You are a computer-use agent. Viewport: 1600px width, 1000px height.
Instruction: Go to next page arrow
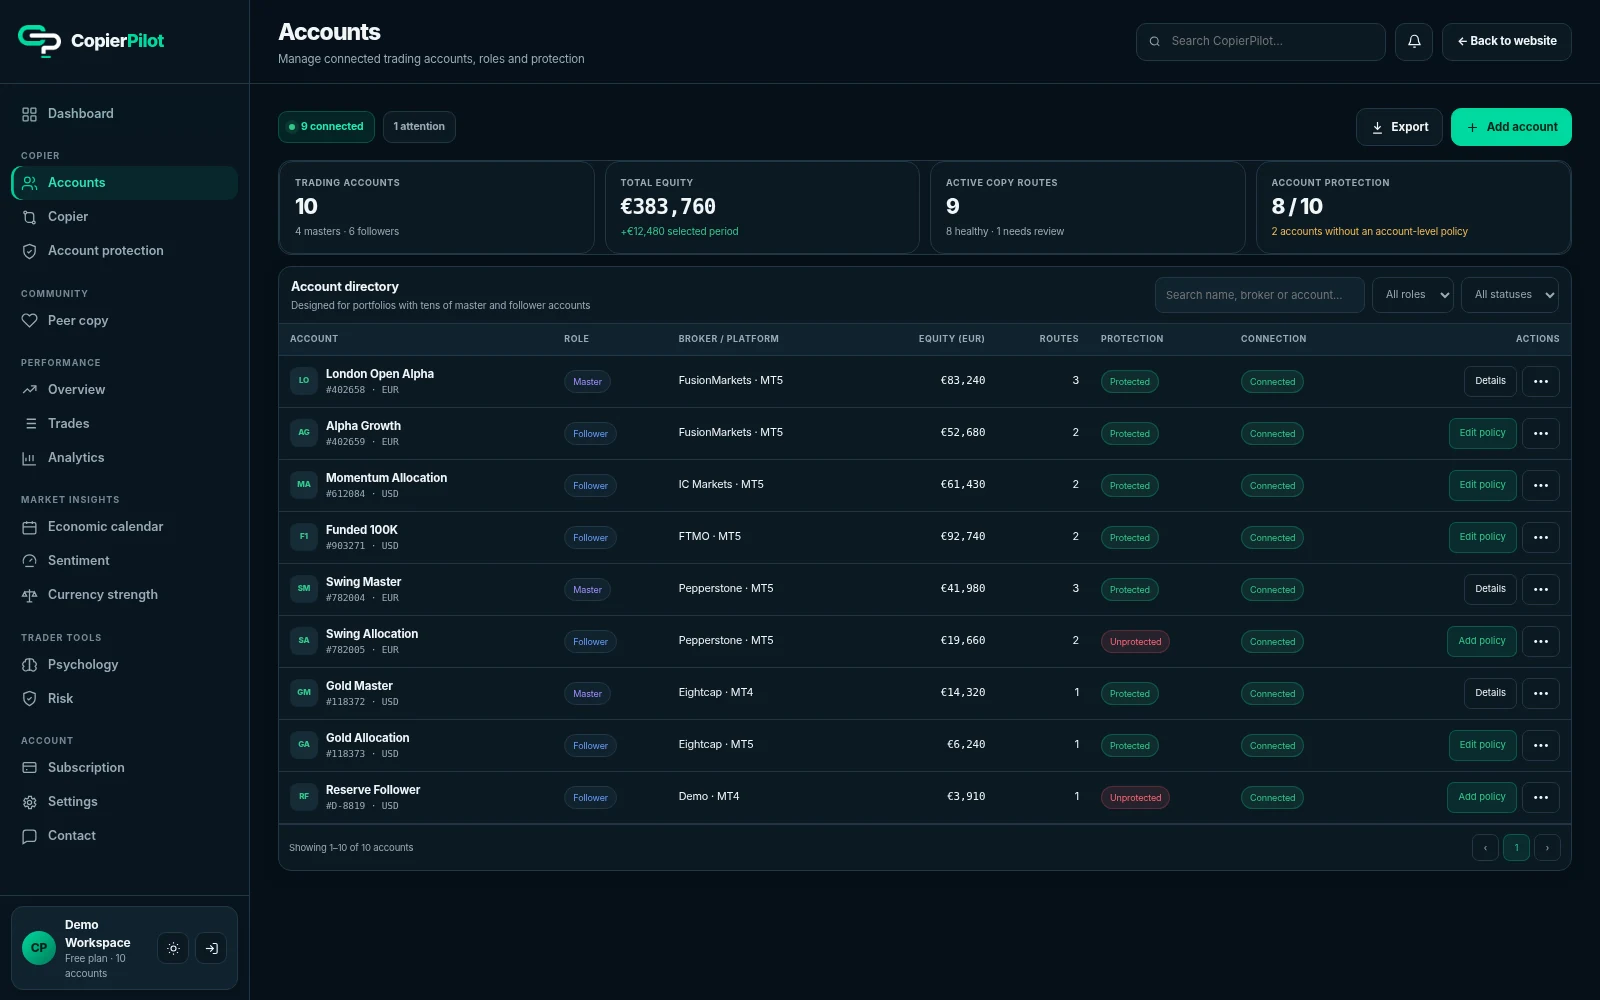1547,848
